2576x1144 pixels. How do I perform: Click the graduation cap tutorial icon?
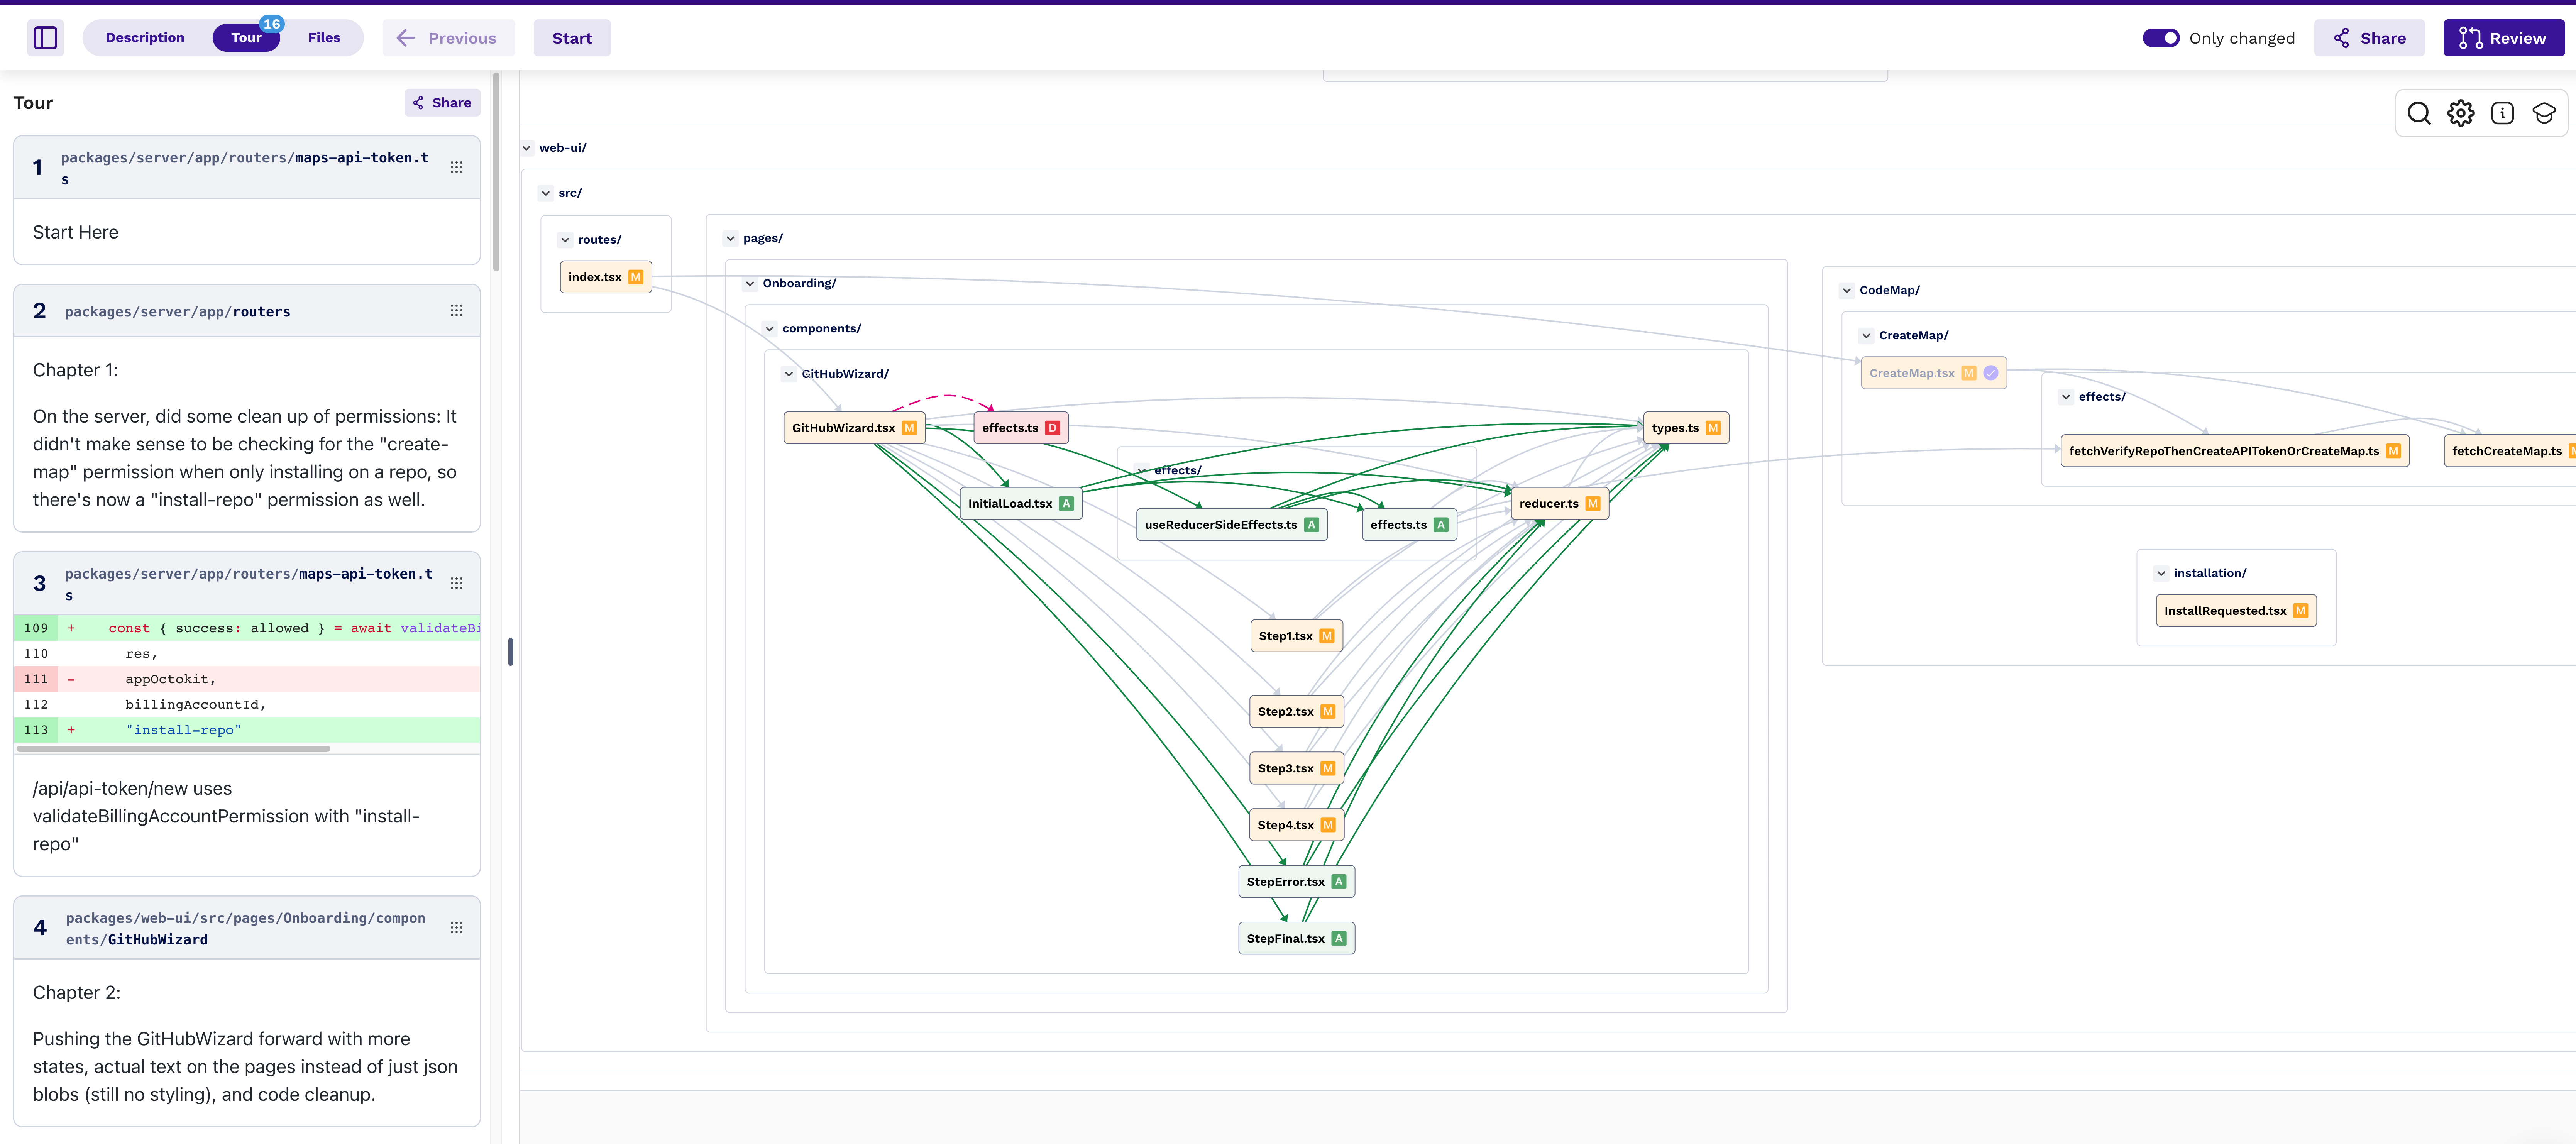click(2544, 113)
